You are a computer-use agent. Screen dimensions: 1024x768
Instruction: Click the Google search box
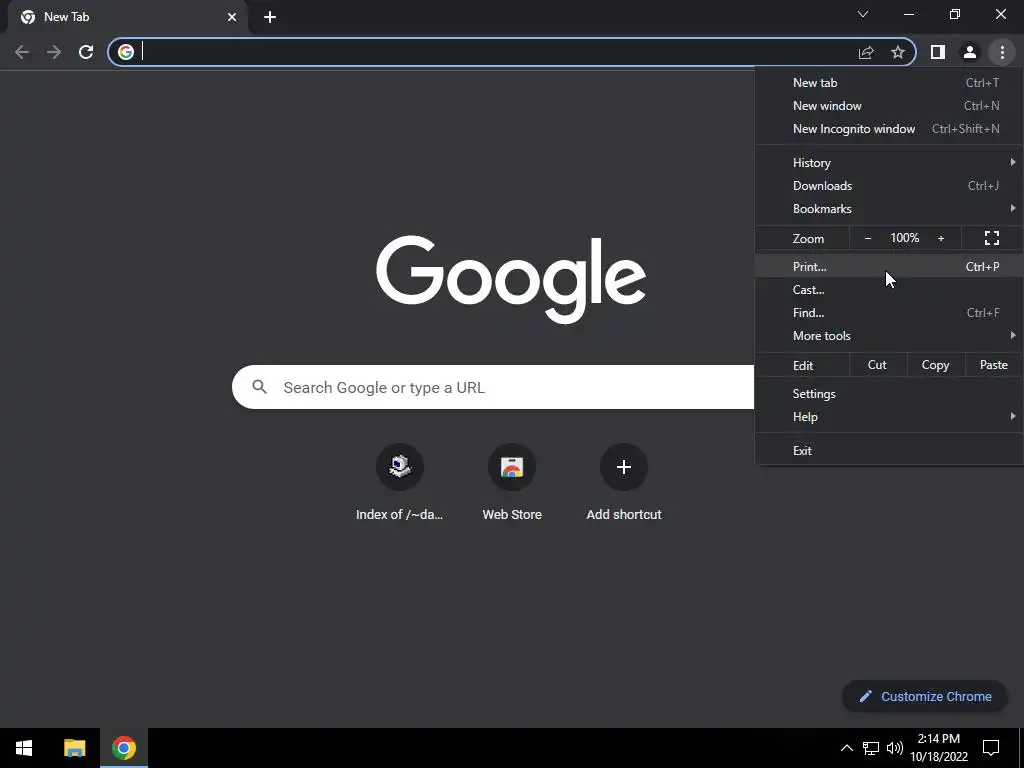click(493, 387)
